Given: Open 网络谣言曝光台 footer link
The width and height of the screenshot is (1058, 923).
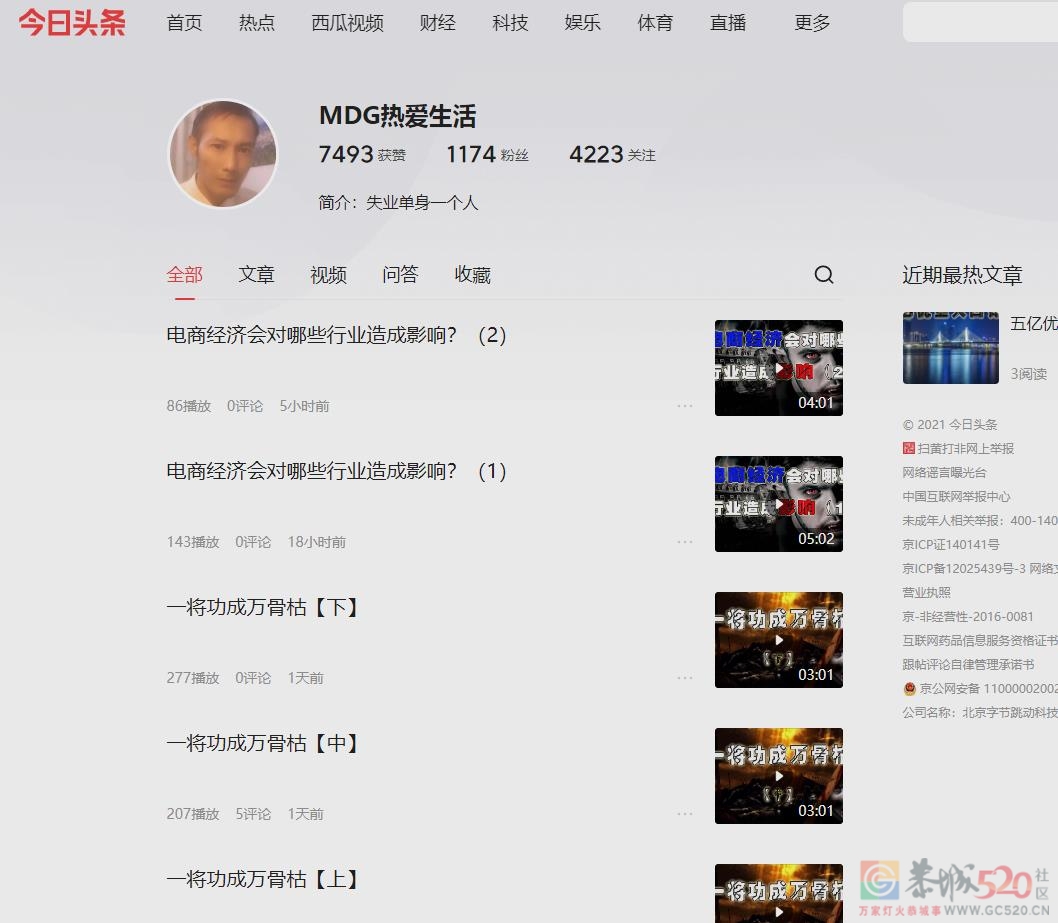Looking at the screenshot, I should pyautogui.click(x=945, y=472).
